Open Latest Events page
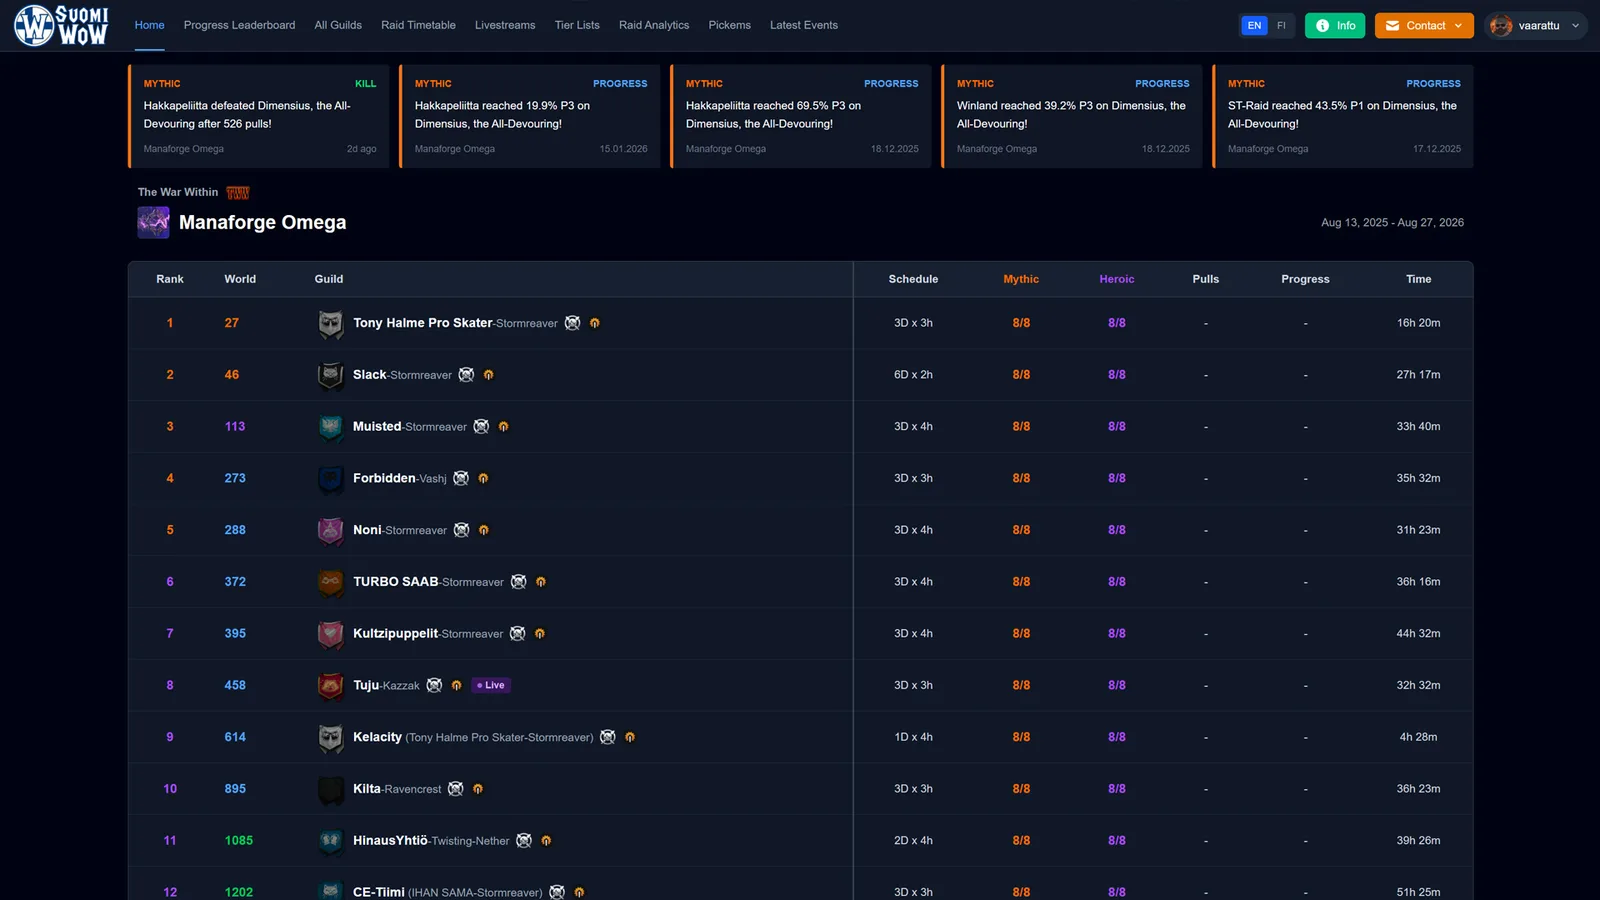The image size is (1600, 900). 804,25
